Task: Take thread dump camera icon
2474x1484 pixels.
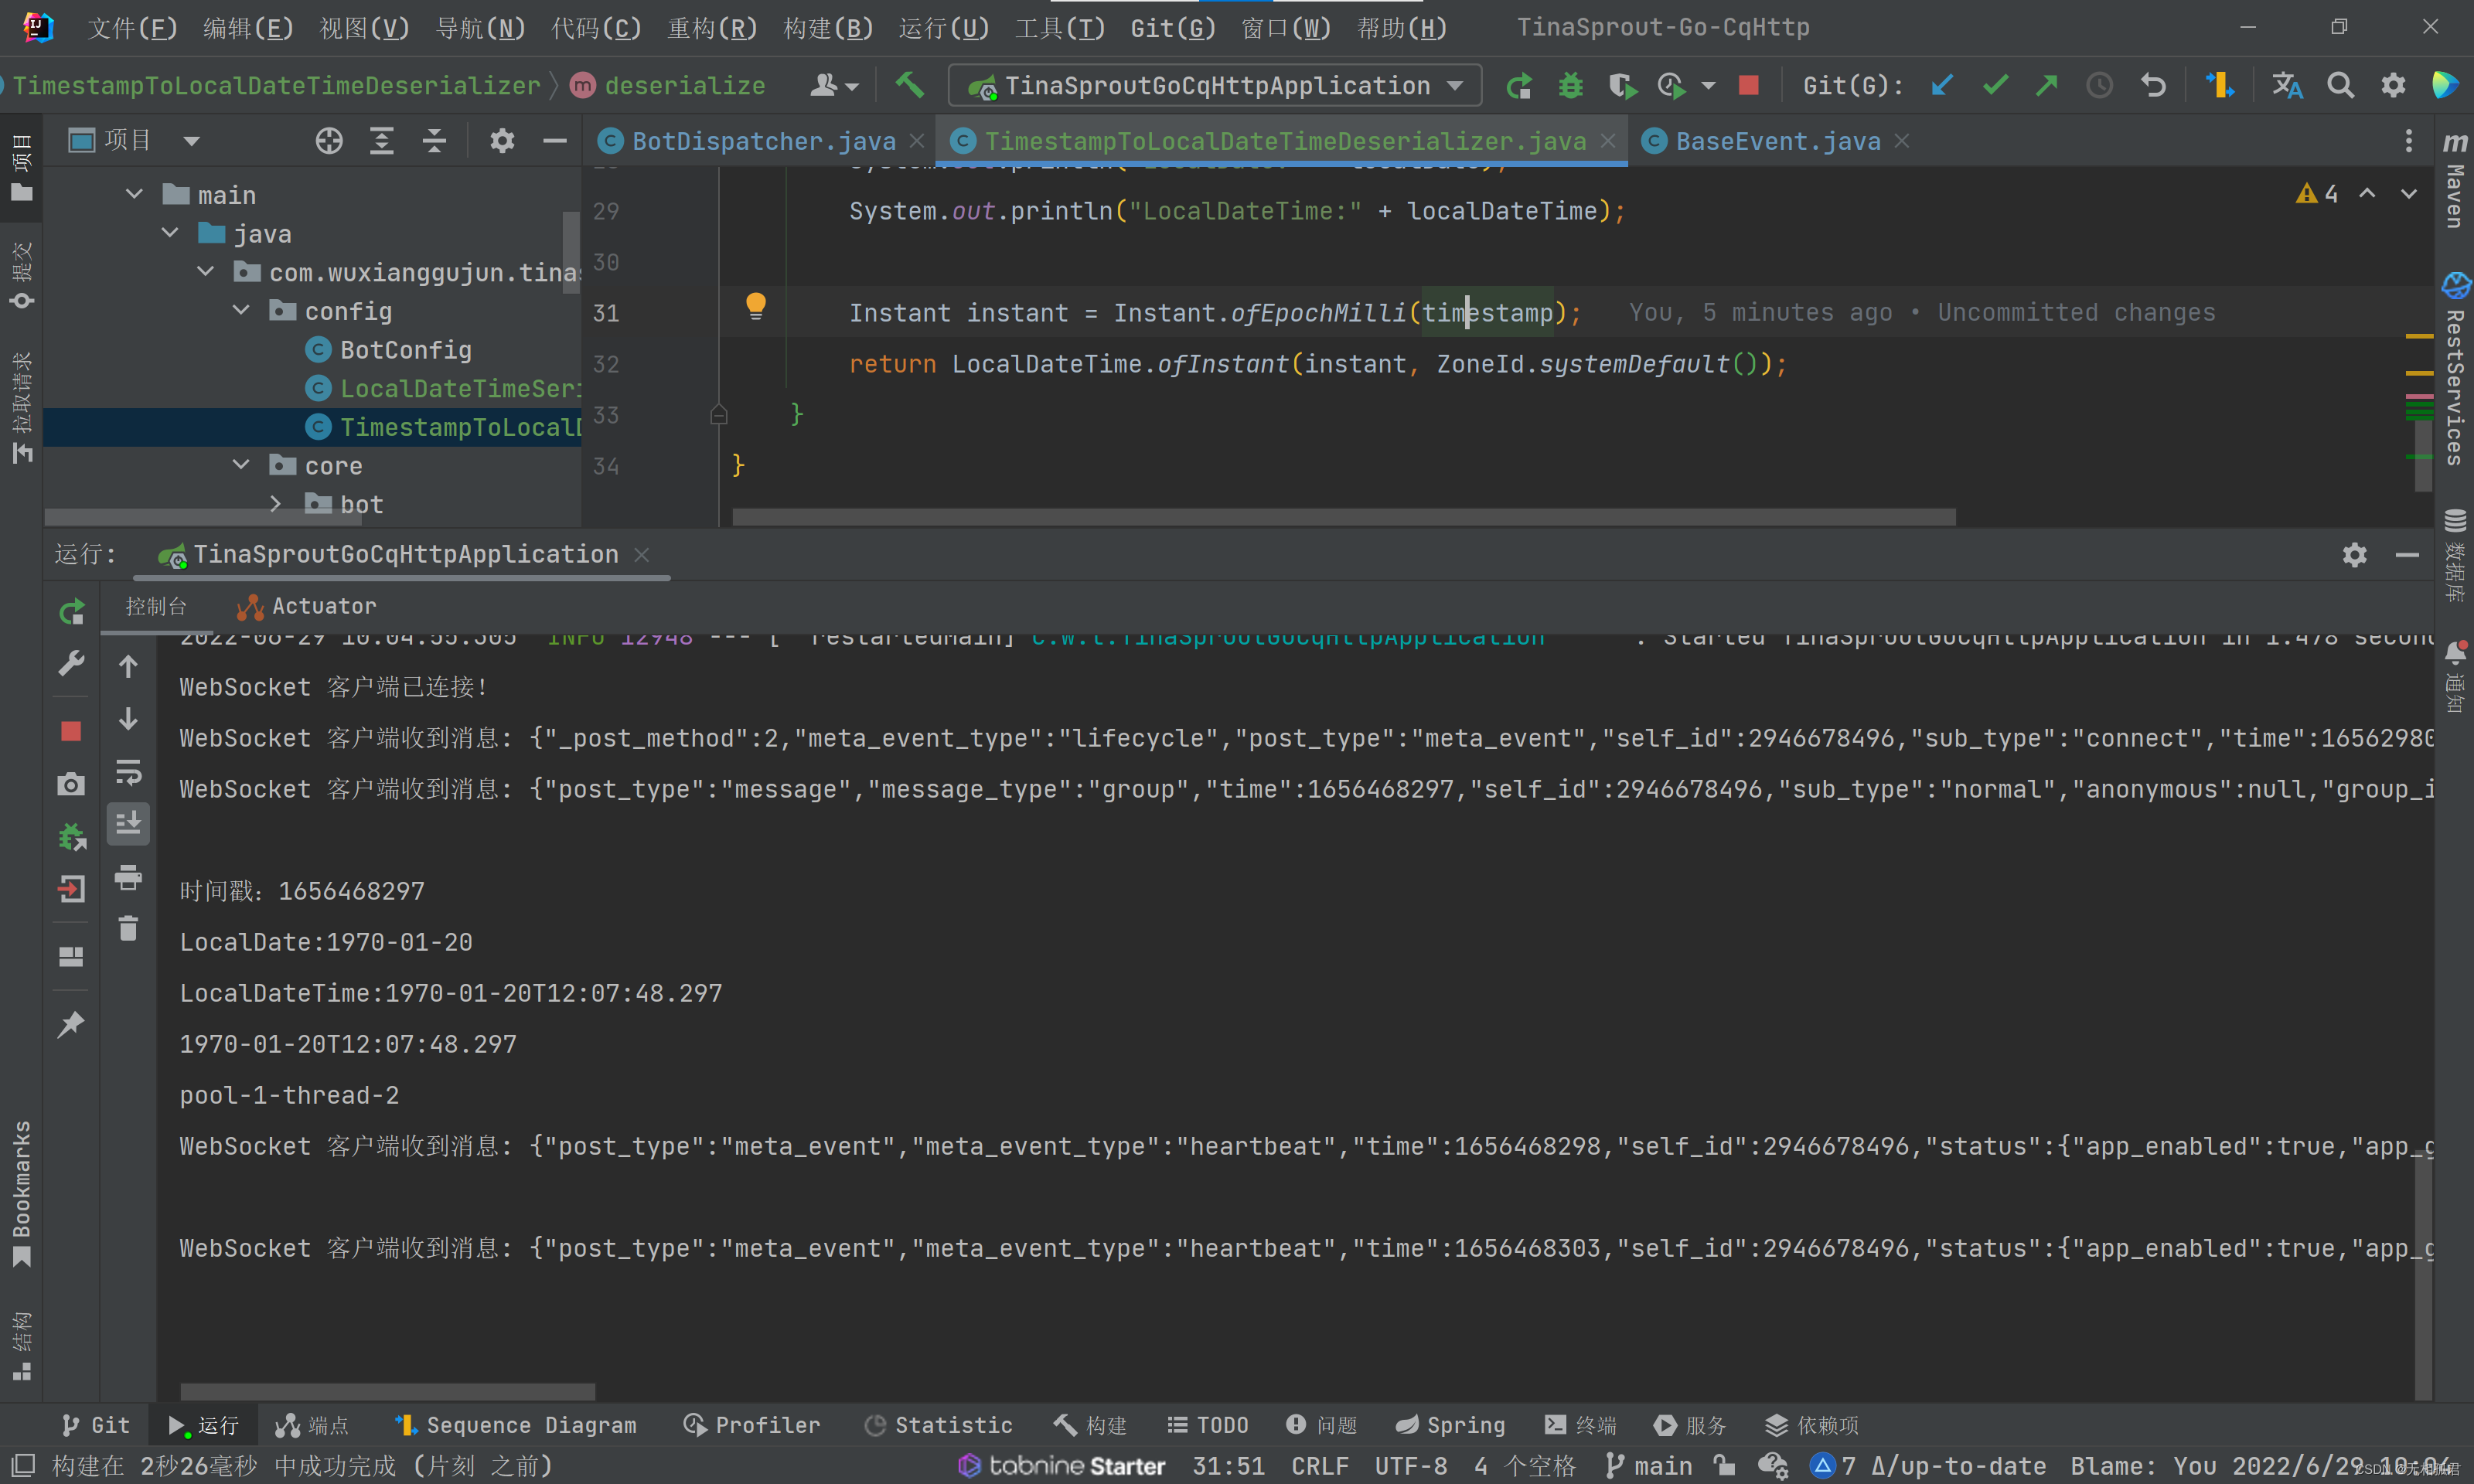Action: click(x=71, y=784)
